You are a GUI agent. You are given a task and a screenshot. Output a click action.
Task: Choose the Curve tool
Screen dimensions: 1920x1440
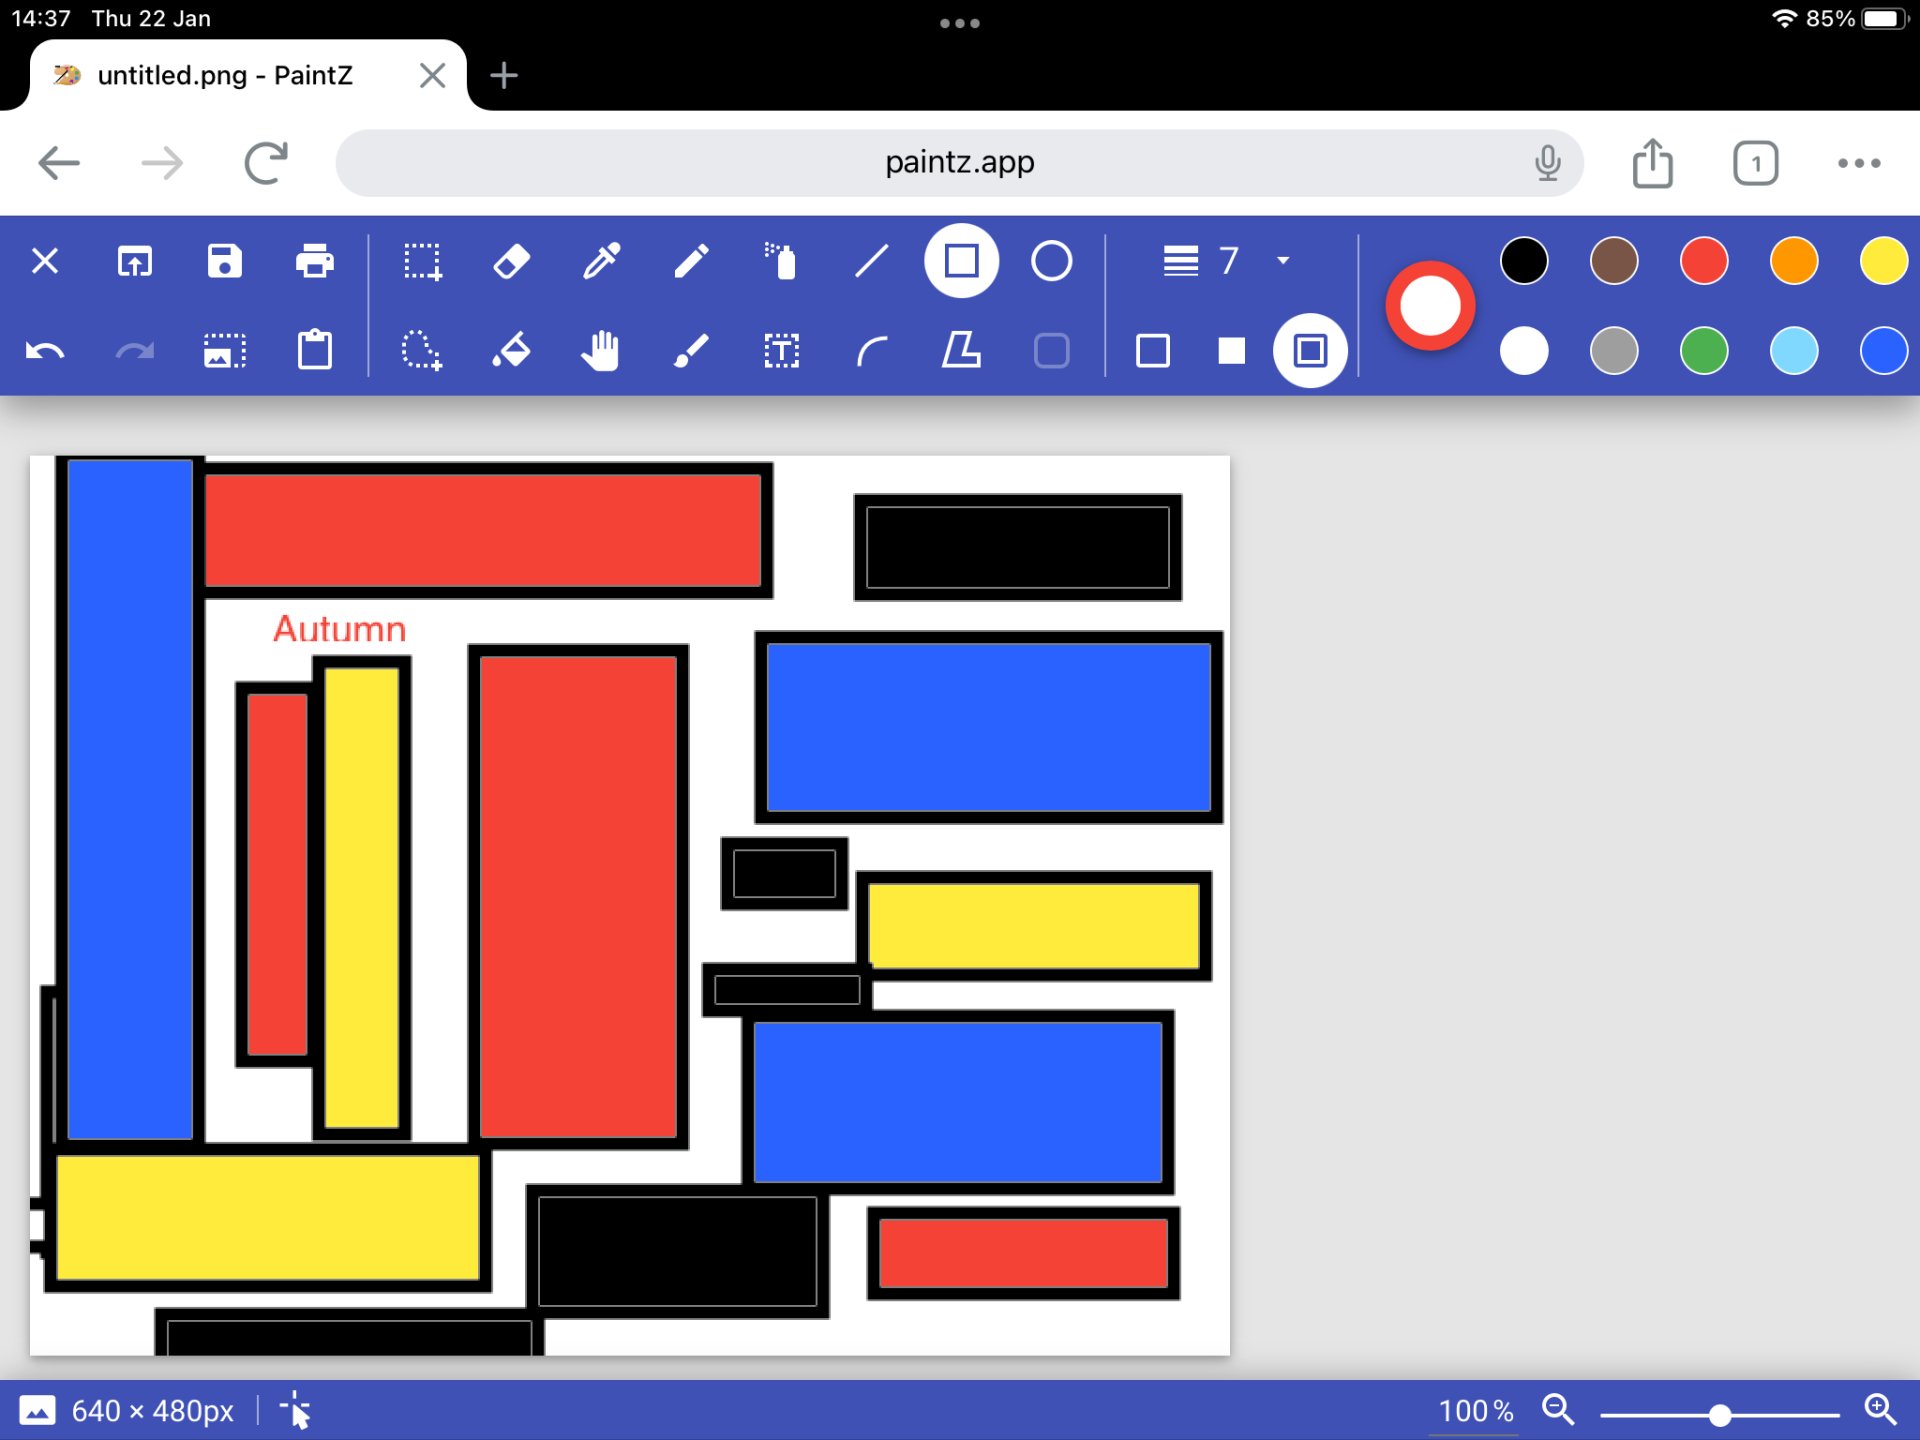[871, 351]
